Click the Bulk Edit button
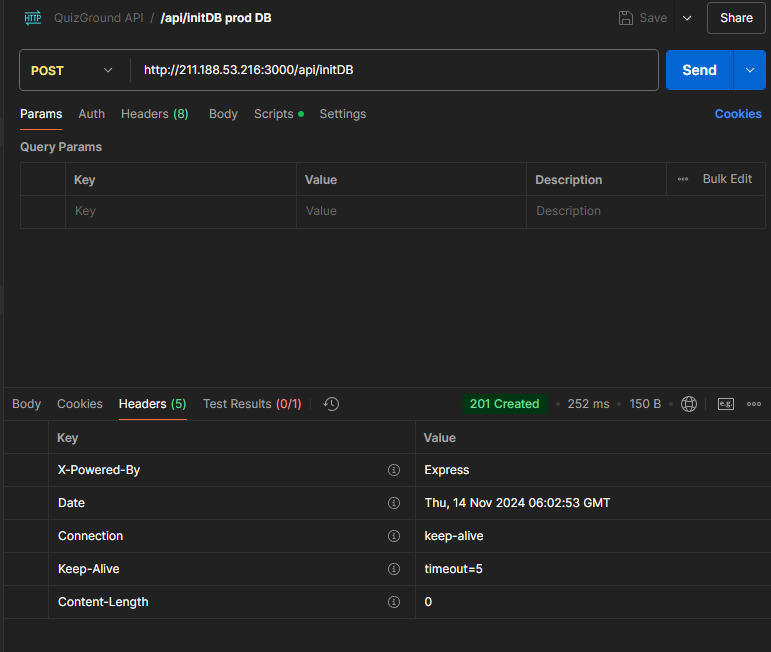771x652 pixels. (x=727, y=179)
